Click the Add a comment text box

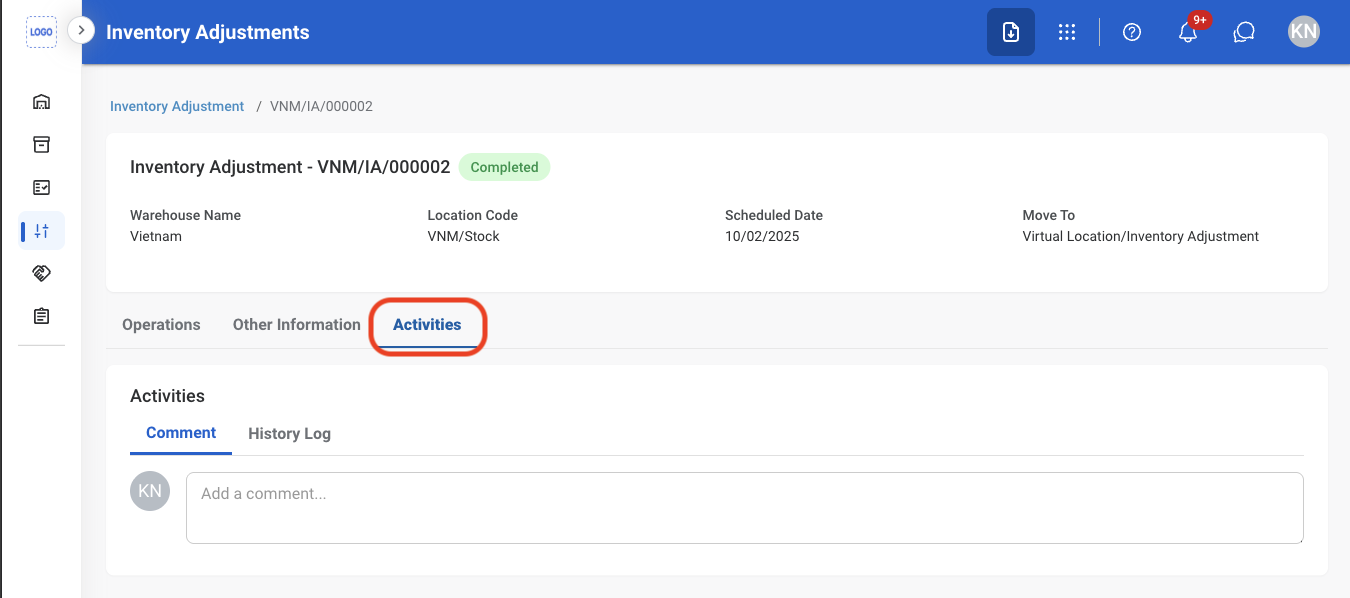(744, 508)
